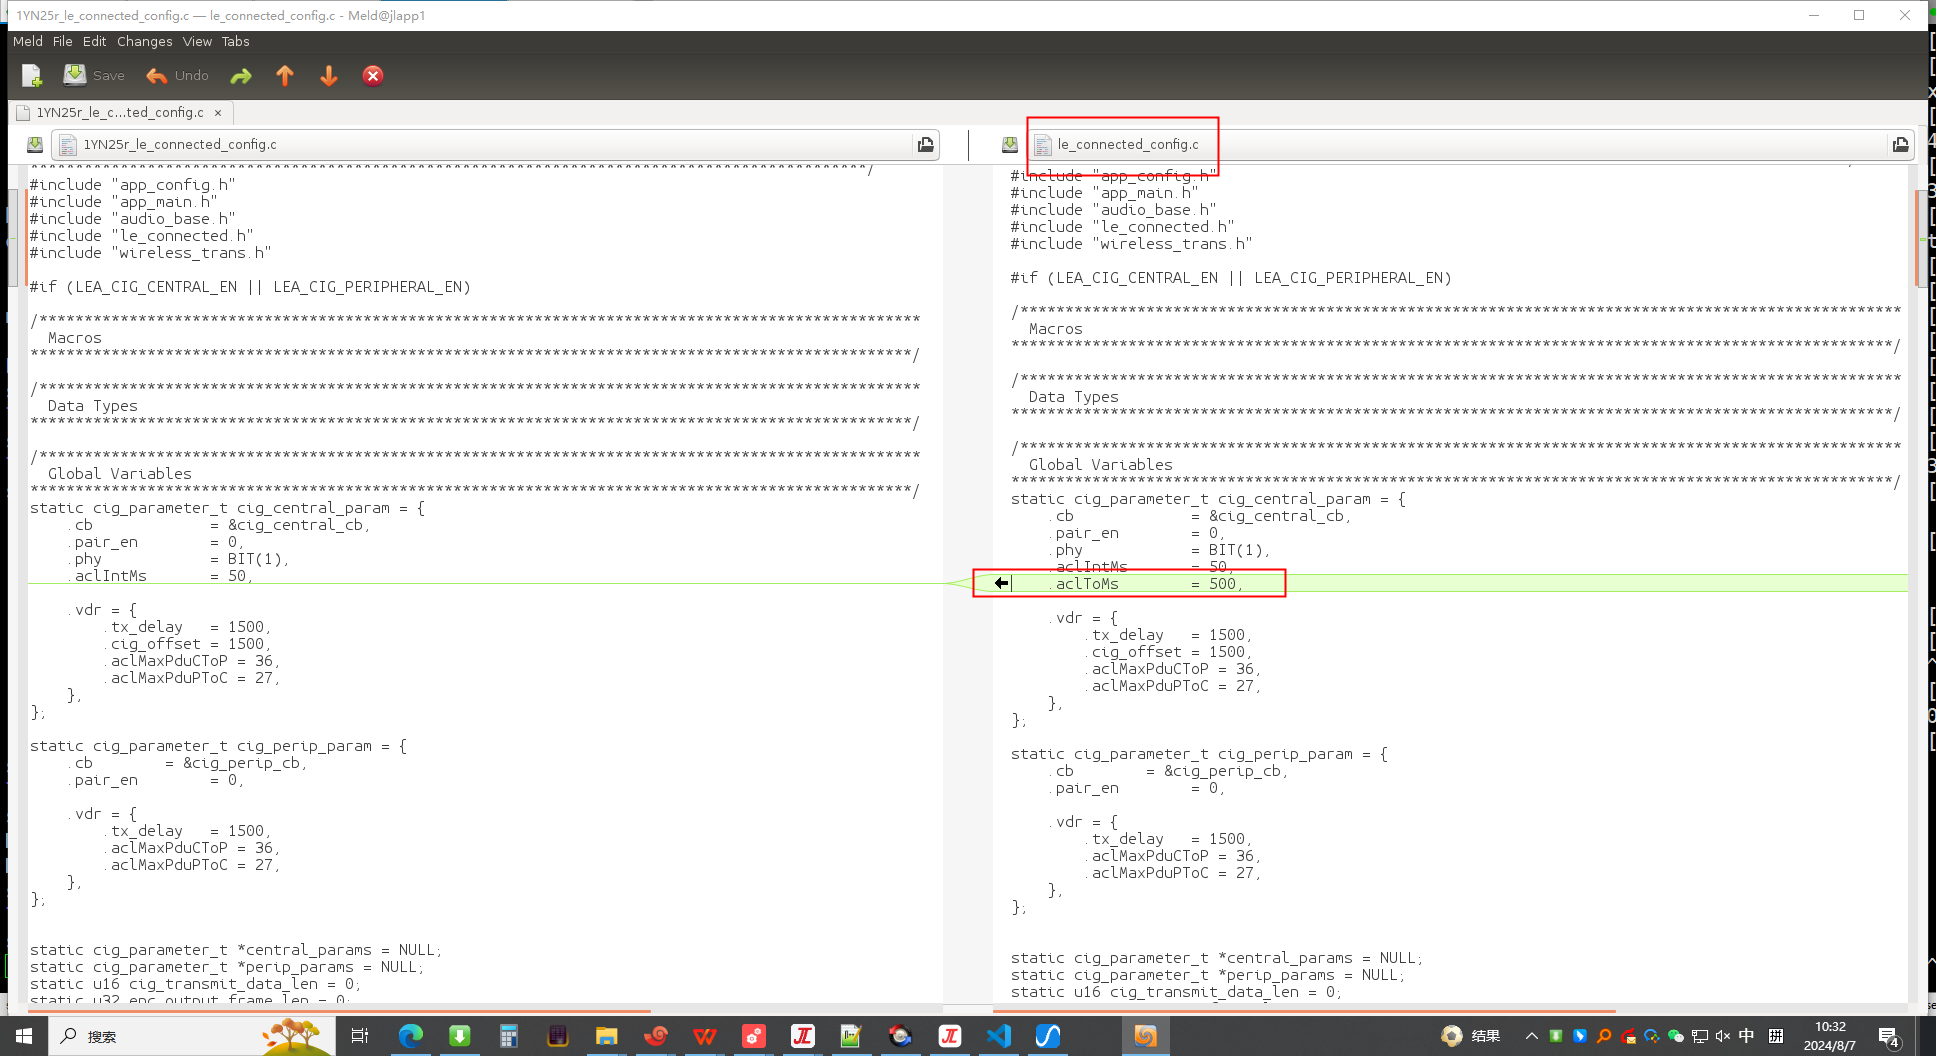1936x1056 pixels.
Task: Click aclIntMs = 50 line in left pane
Action: click(x=161, y=576)
